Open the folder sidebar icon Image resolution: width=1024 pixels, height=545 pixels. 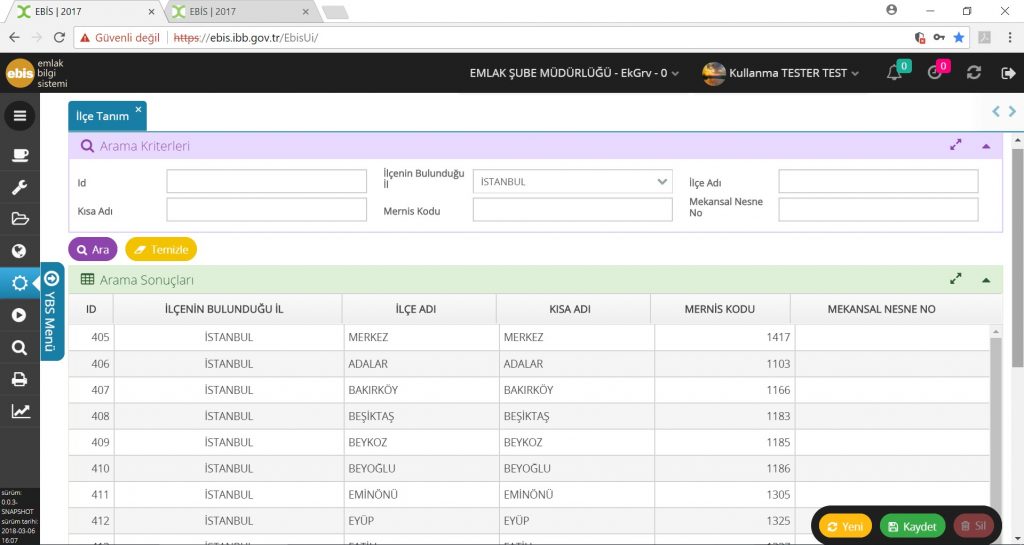pyautogui.click(x=20, y=219)
